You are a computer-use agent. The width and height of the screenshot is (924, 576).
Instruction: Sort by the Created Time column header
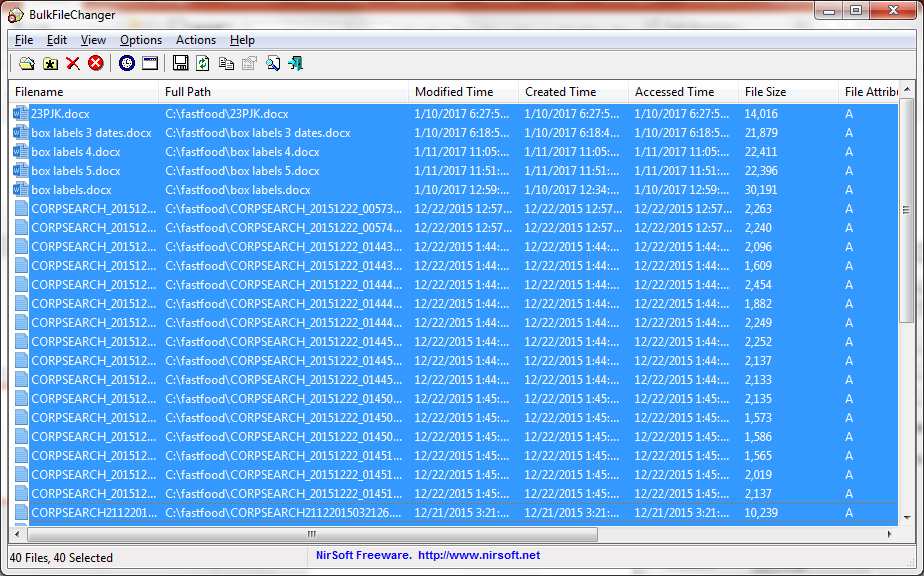click(x=573, y=92)
